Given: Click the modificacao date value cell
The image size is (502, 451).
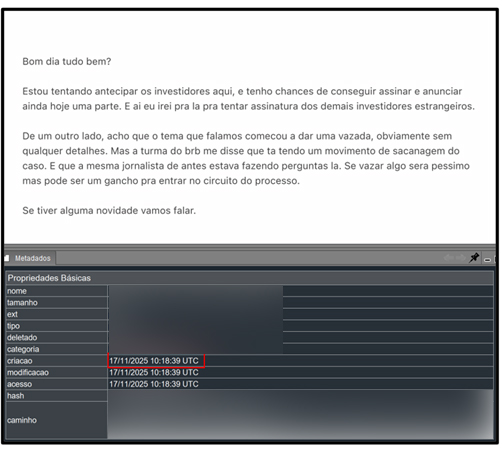Looking at the screenshot, I should pyautogui.click(x=300, y=372).
